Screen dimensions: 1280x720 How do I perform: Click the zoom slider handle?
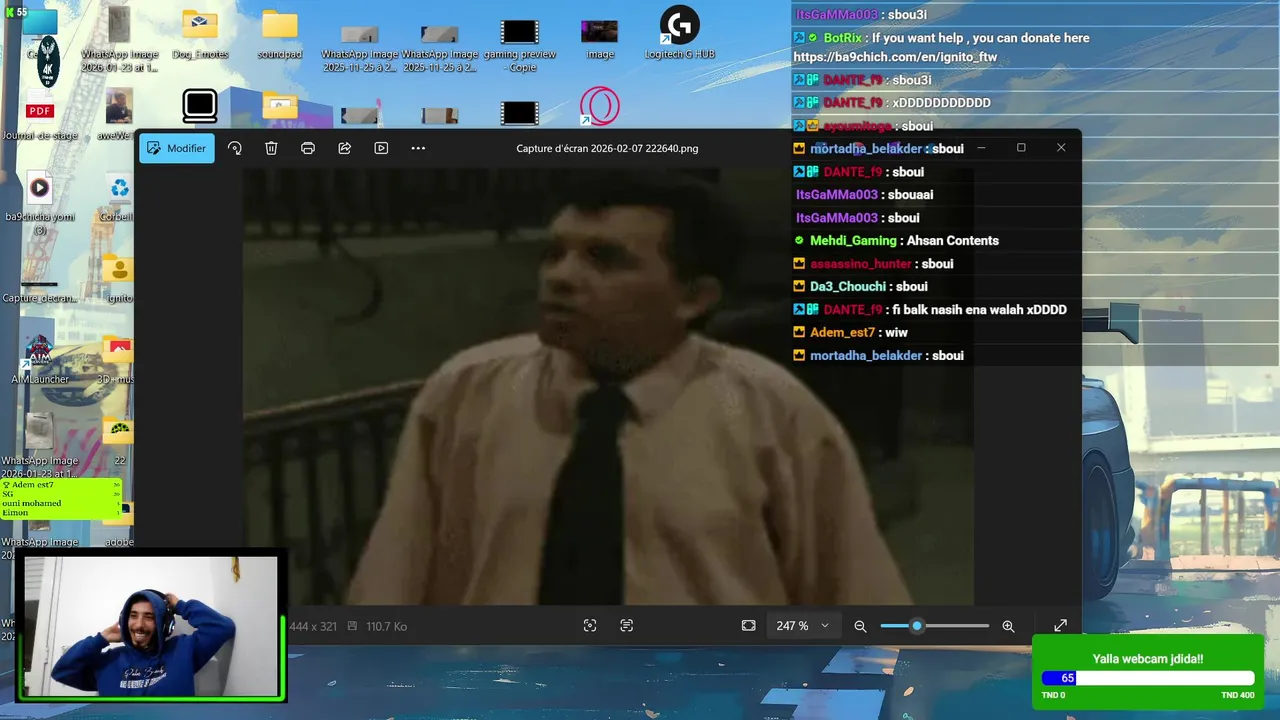coord(916,626)
